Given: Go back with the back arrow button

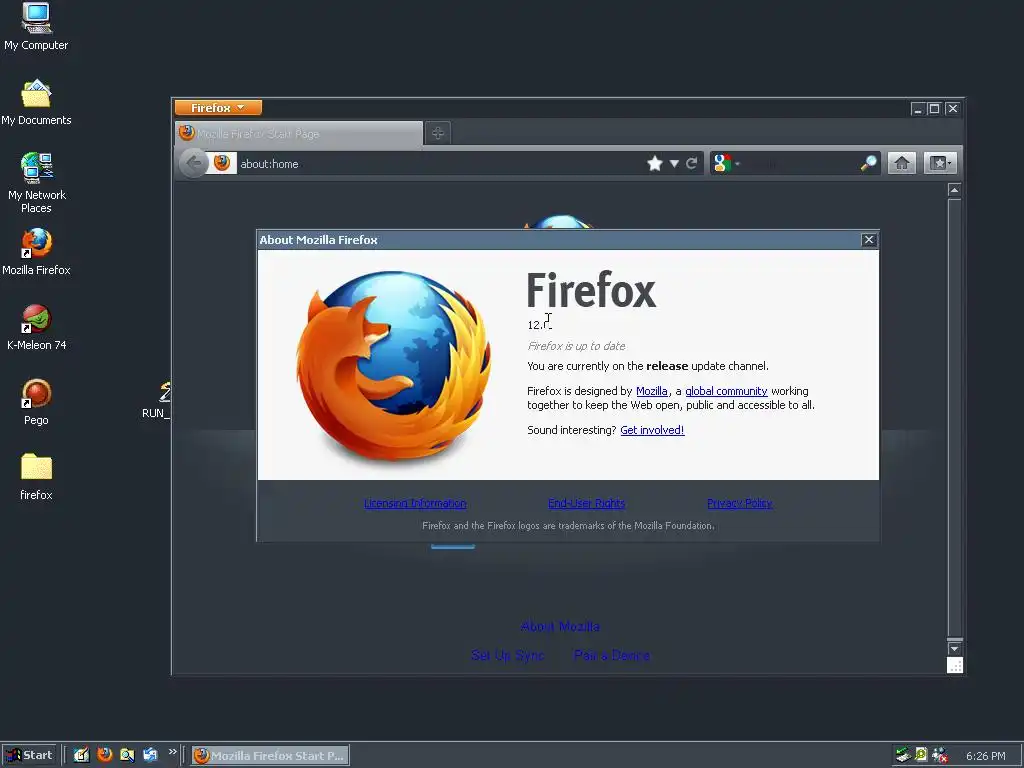Looking at the screenshot, I should [193, 163].
